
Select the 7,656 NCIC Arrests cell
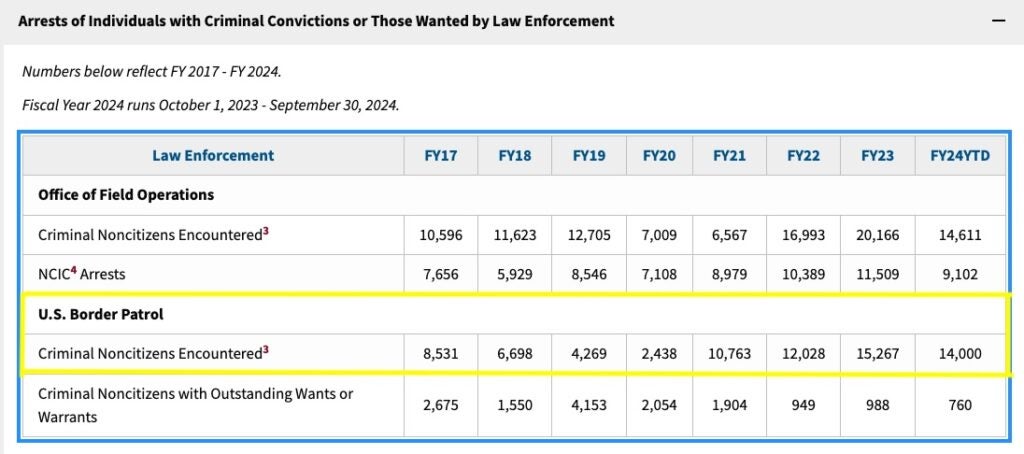pyautogui.click(x=441, y=273)
